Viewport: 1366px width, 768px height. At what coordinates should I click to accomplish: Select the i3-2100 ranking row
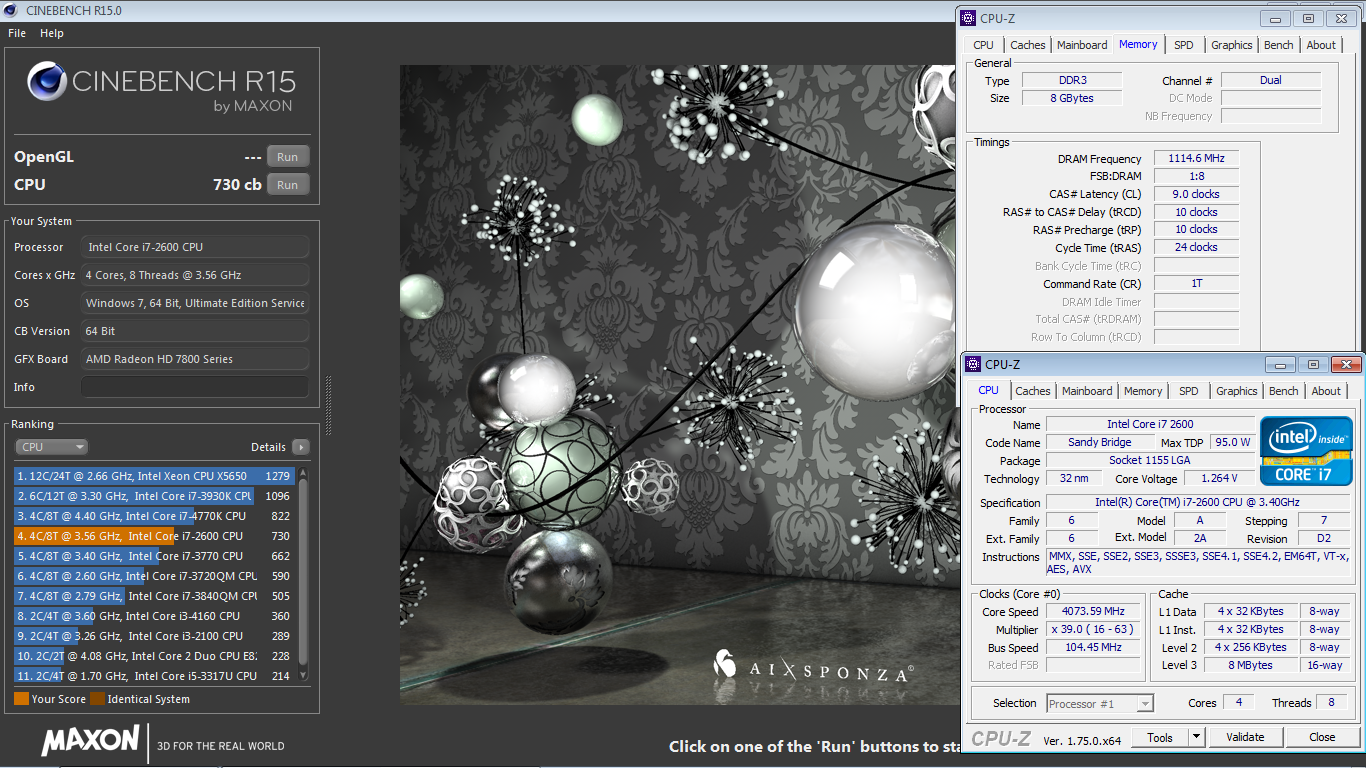click(155, 636)
